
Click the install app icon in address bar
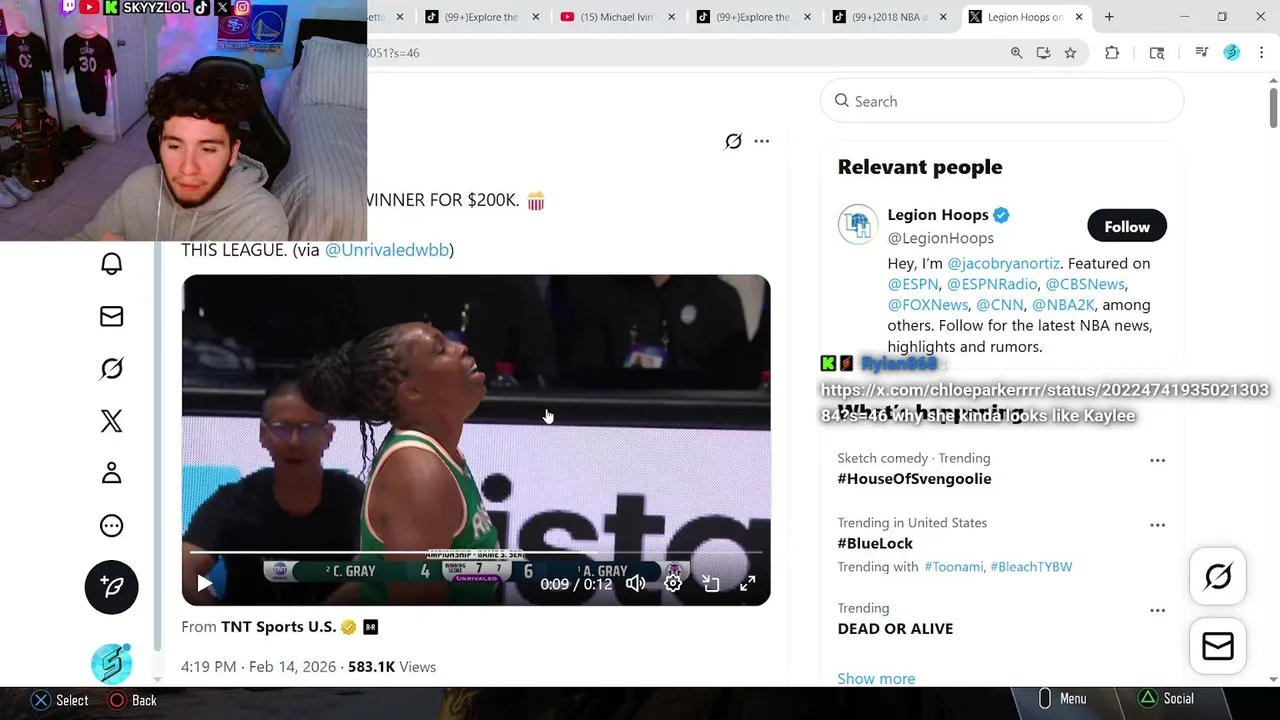coord(1044,53)
